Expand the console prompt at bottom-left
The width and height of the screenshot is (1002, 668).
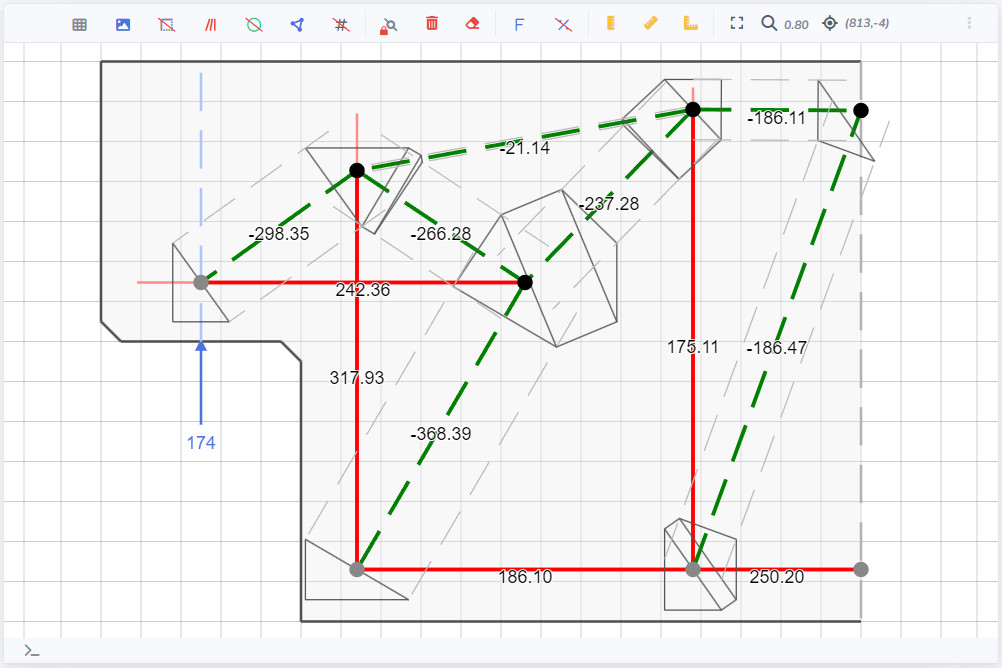pos(32,651)
